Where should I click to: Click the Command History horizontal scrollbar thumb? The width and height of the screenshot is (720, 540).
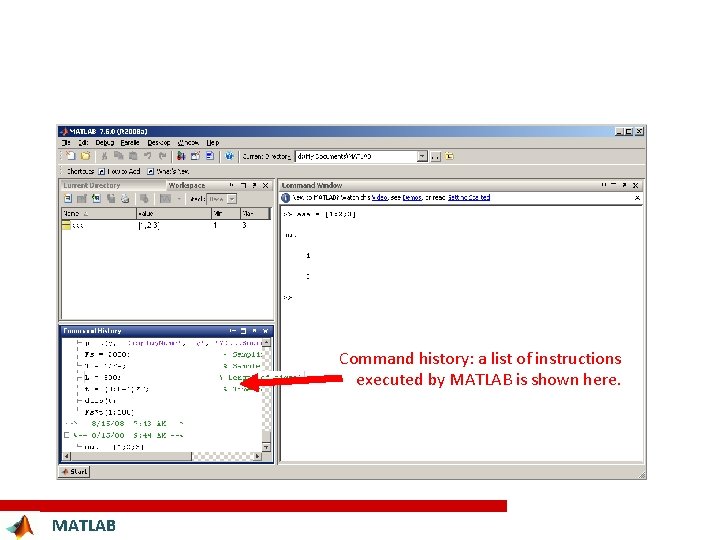click(x=131, y=456)
